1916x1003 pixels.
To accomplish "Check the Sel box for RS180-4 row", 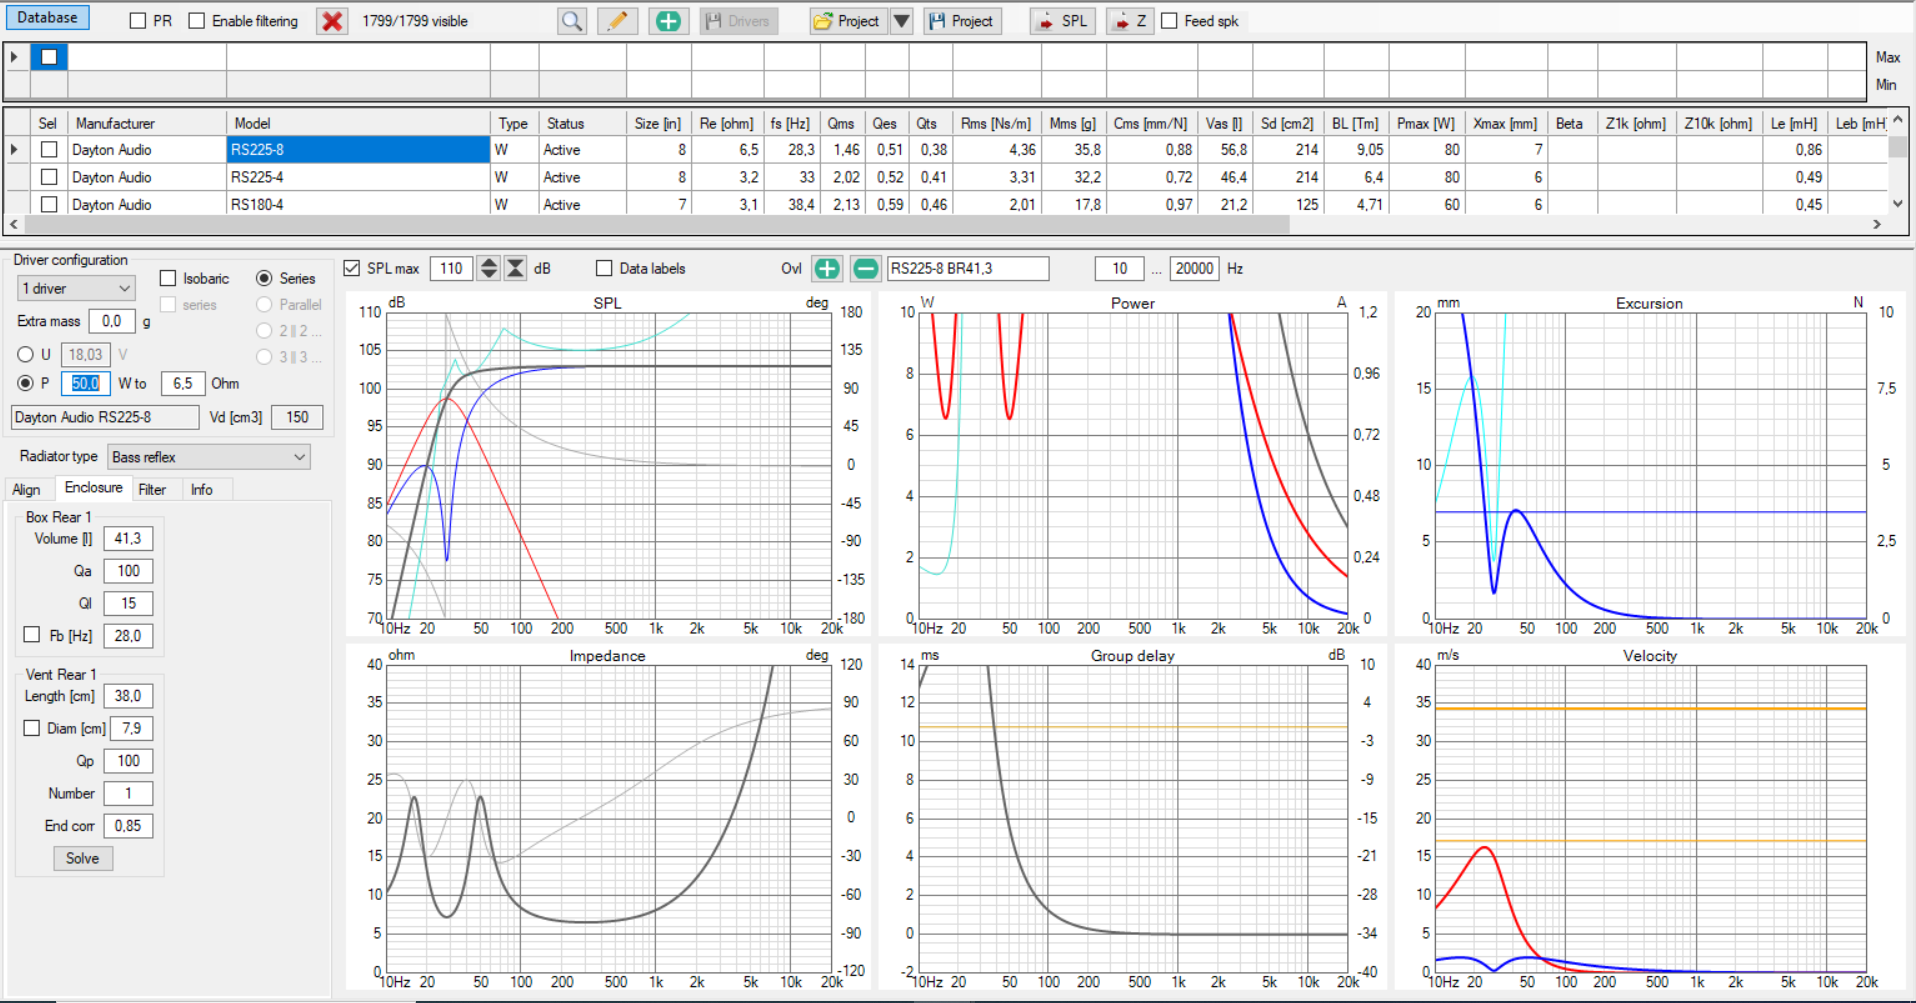I will [49, 204].
